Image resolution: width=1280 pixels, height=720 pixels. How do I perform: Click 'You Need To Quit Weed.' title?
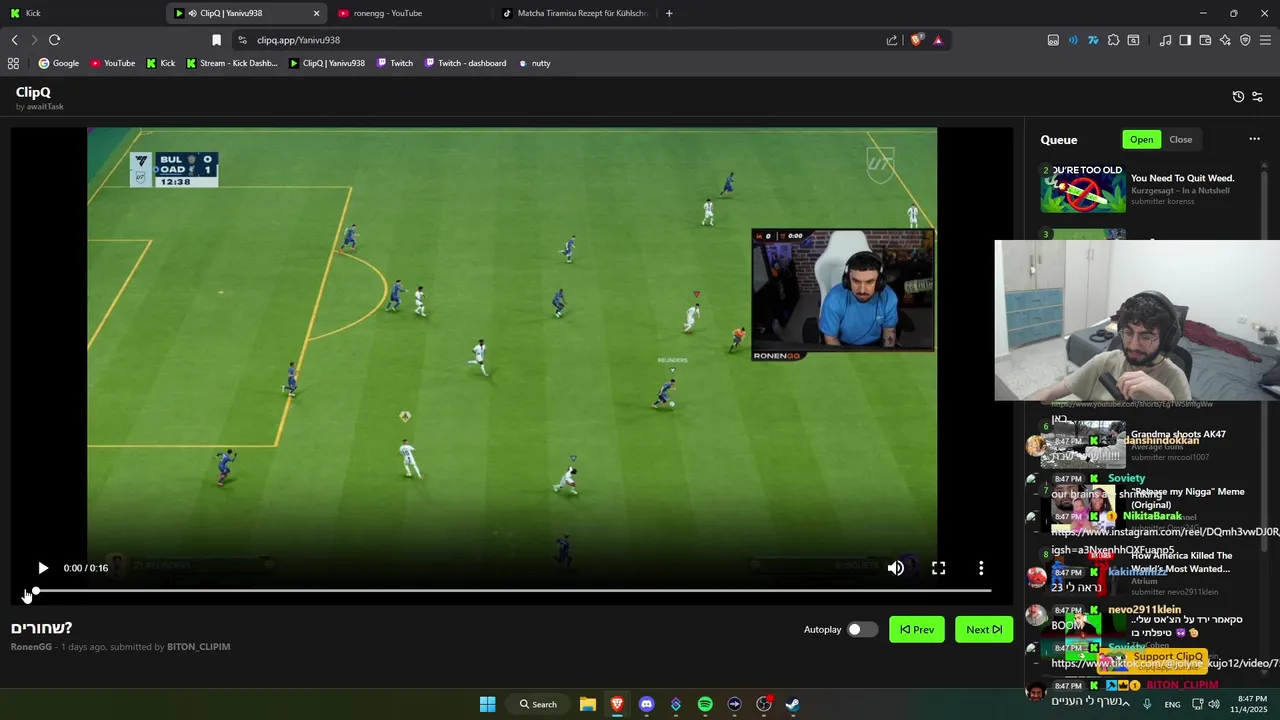coord(1182,178)
